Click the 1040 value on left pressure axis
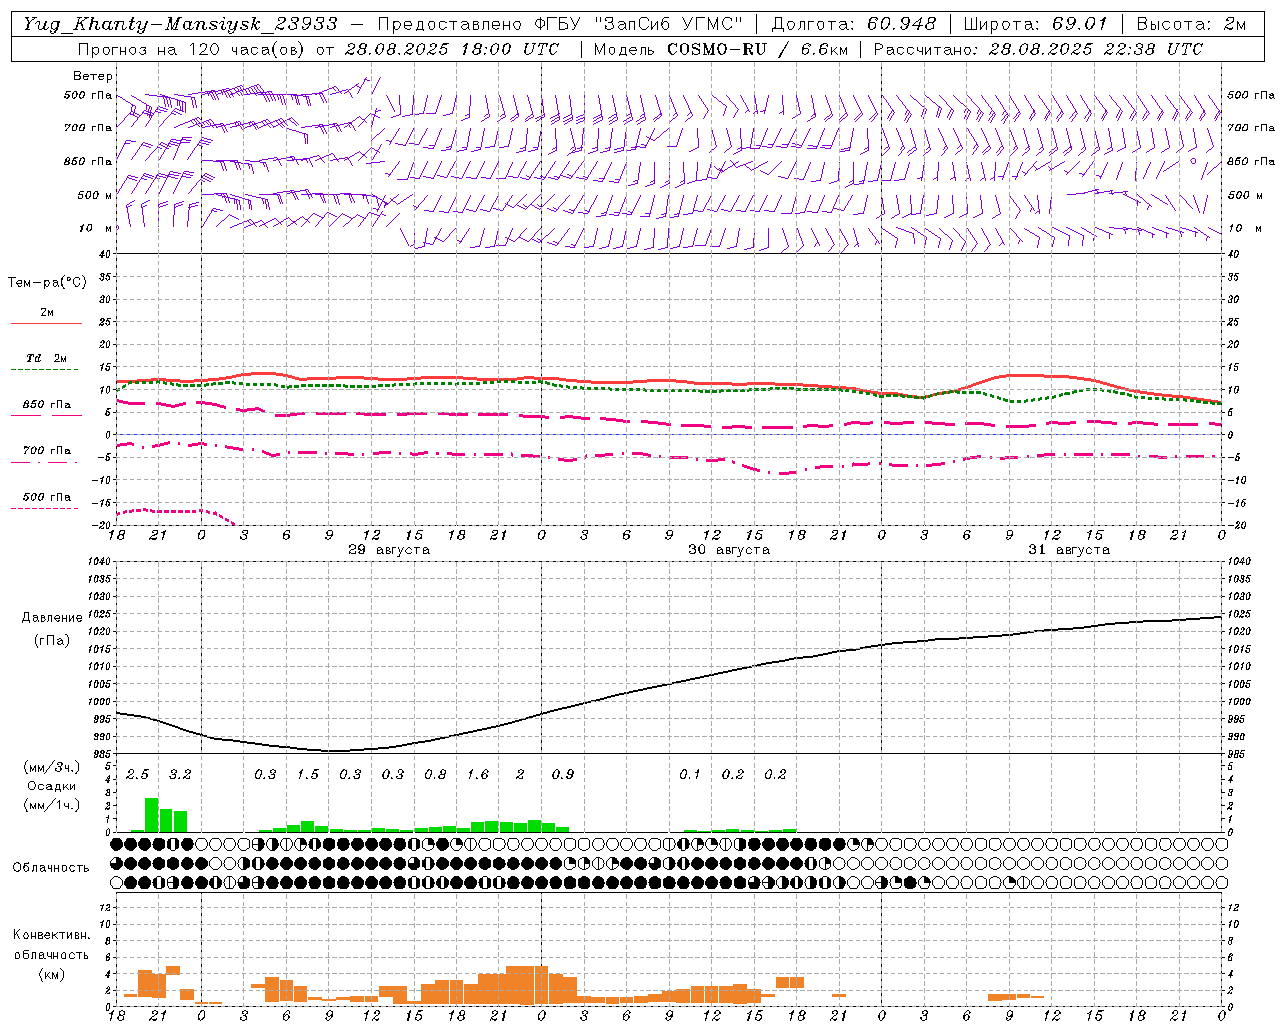1280x1024 pixels. [x=98, y=561]
